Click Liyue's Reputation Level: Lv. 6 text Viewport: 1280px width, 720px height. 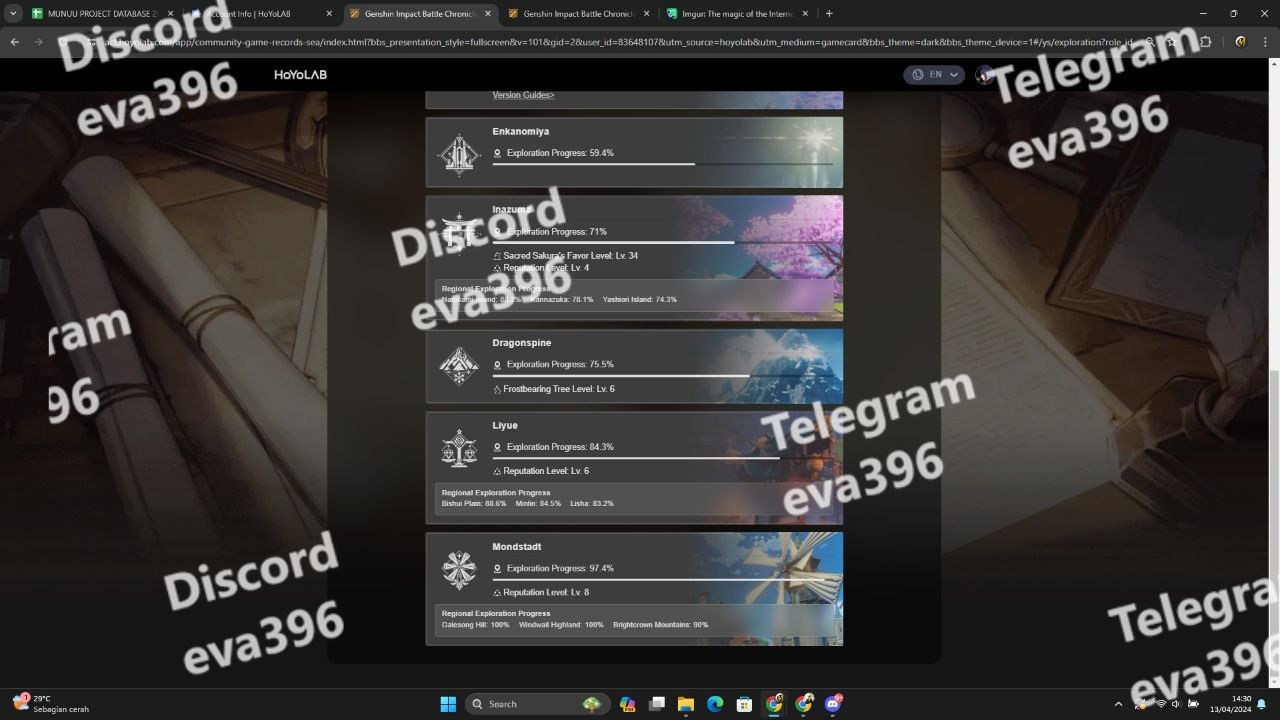pyautogui.click(x=546, y=471)
